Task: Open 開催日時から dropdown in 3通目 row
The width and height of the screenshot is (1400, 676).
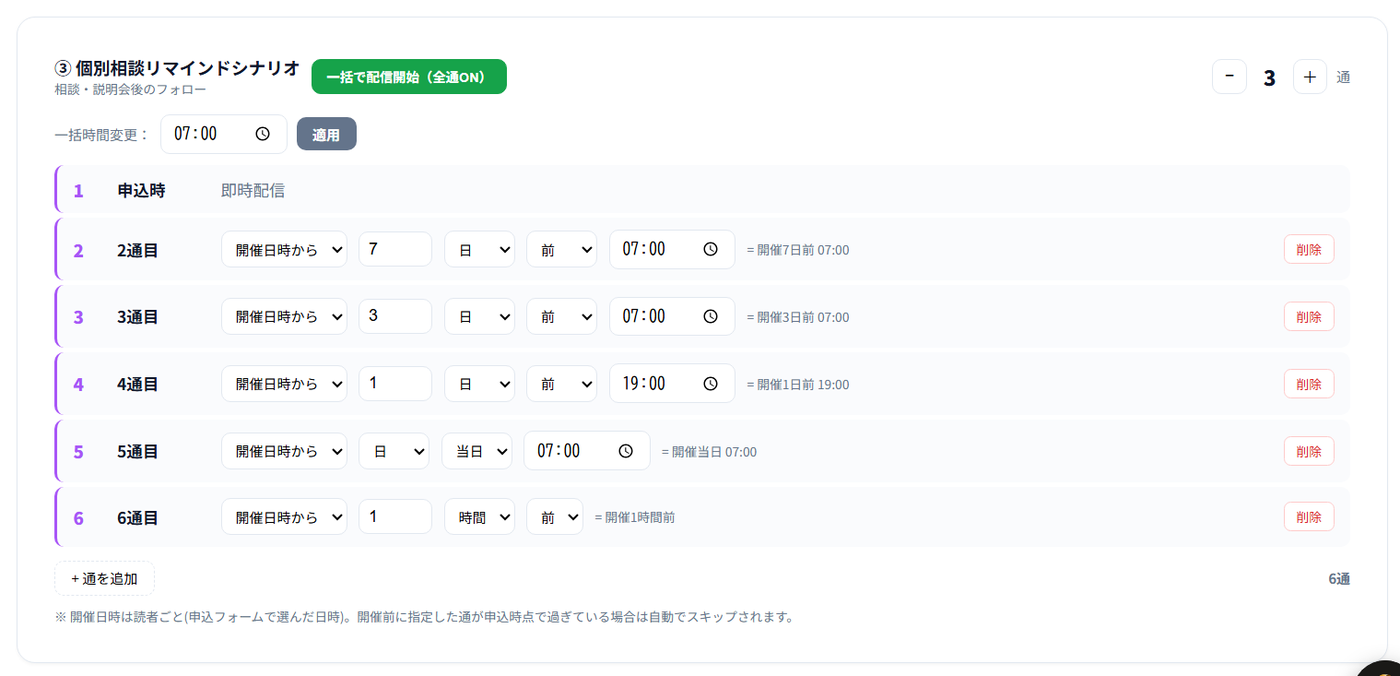Action: tap(284, 316)
